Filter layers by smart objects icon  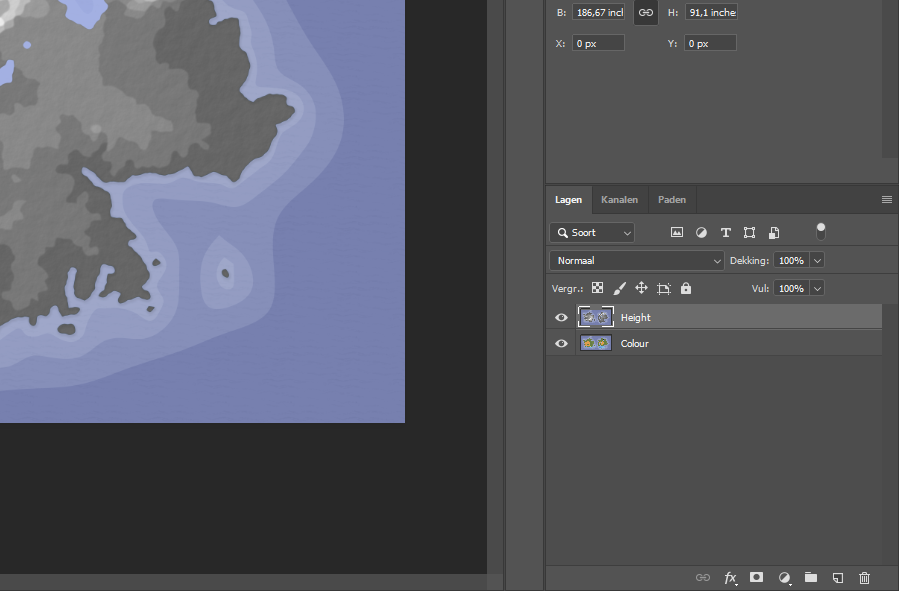coord(773,232)
